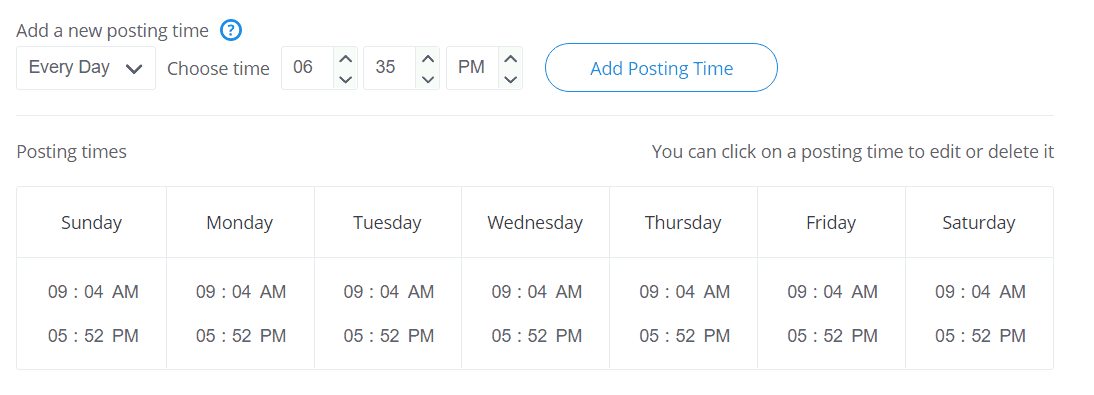Image resolution: width=1094 pixels, height=395 pixels.
Task: Toggle AM/PM using the down arrow
Action: pos(511,79)
